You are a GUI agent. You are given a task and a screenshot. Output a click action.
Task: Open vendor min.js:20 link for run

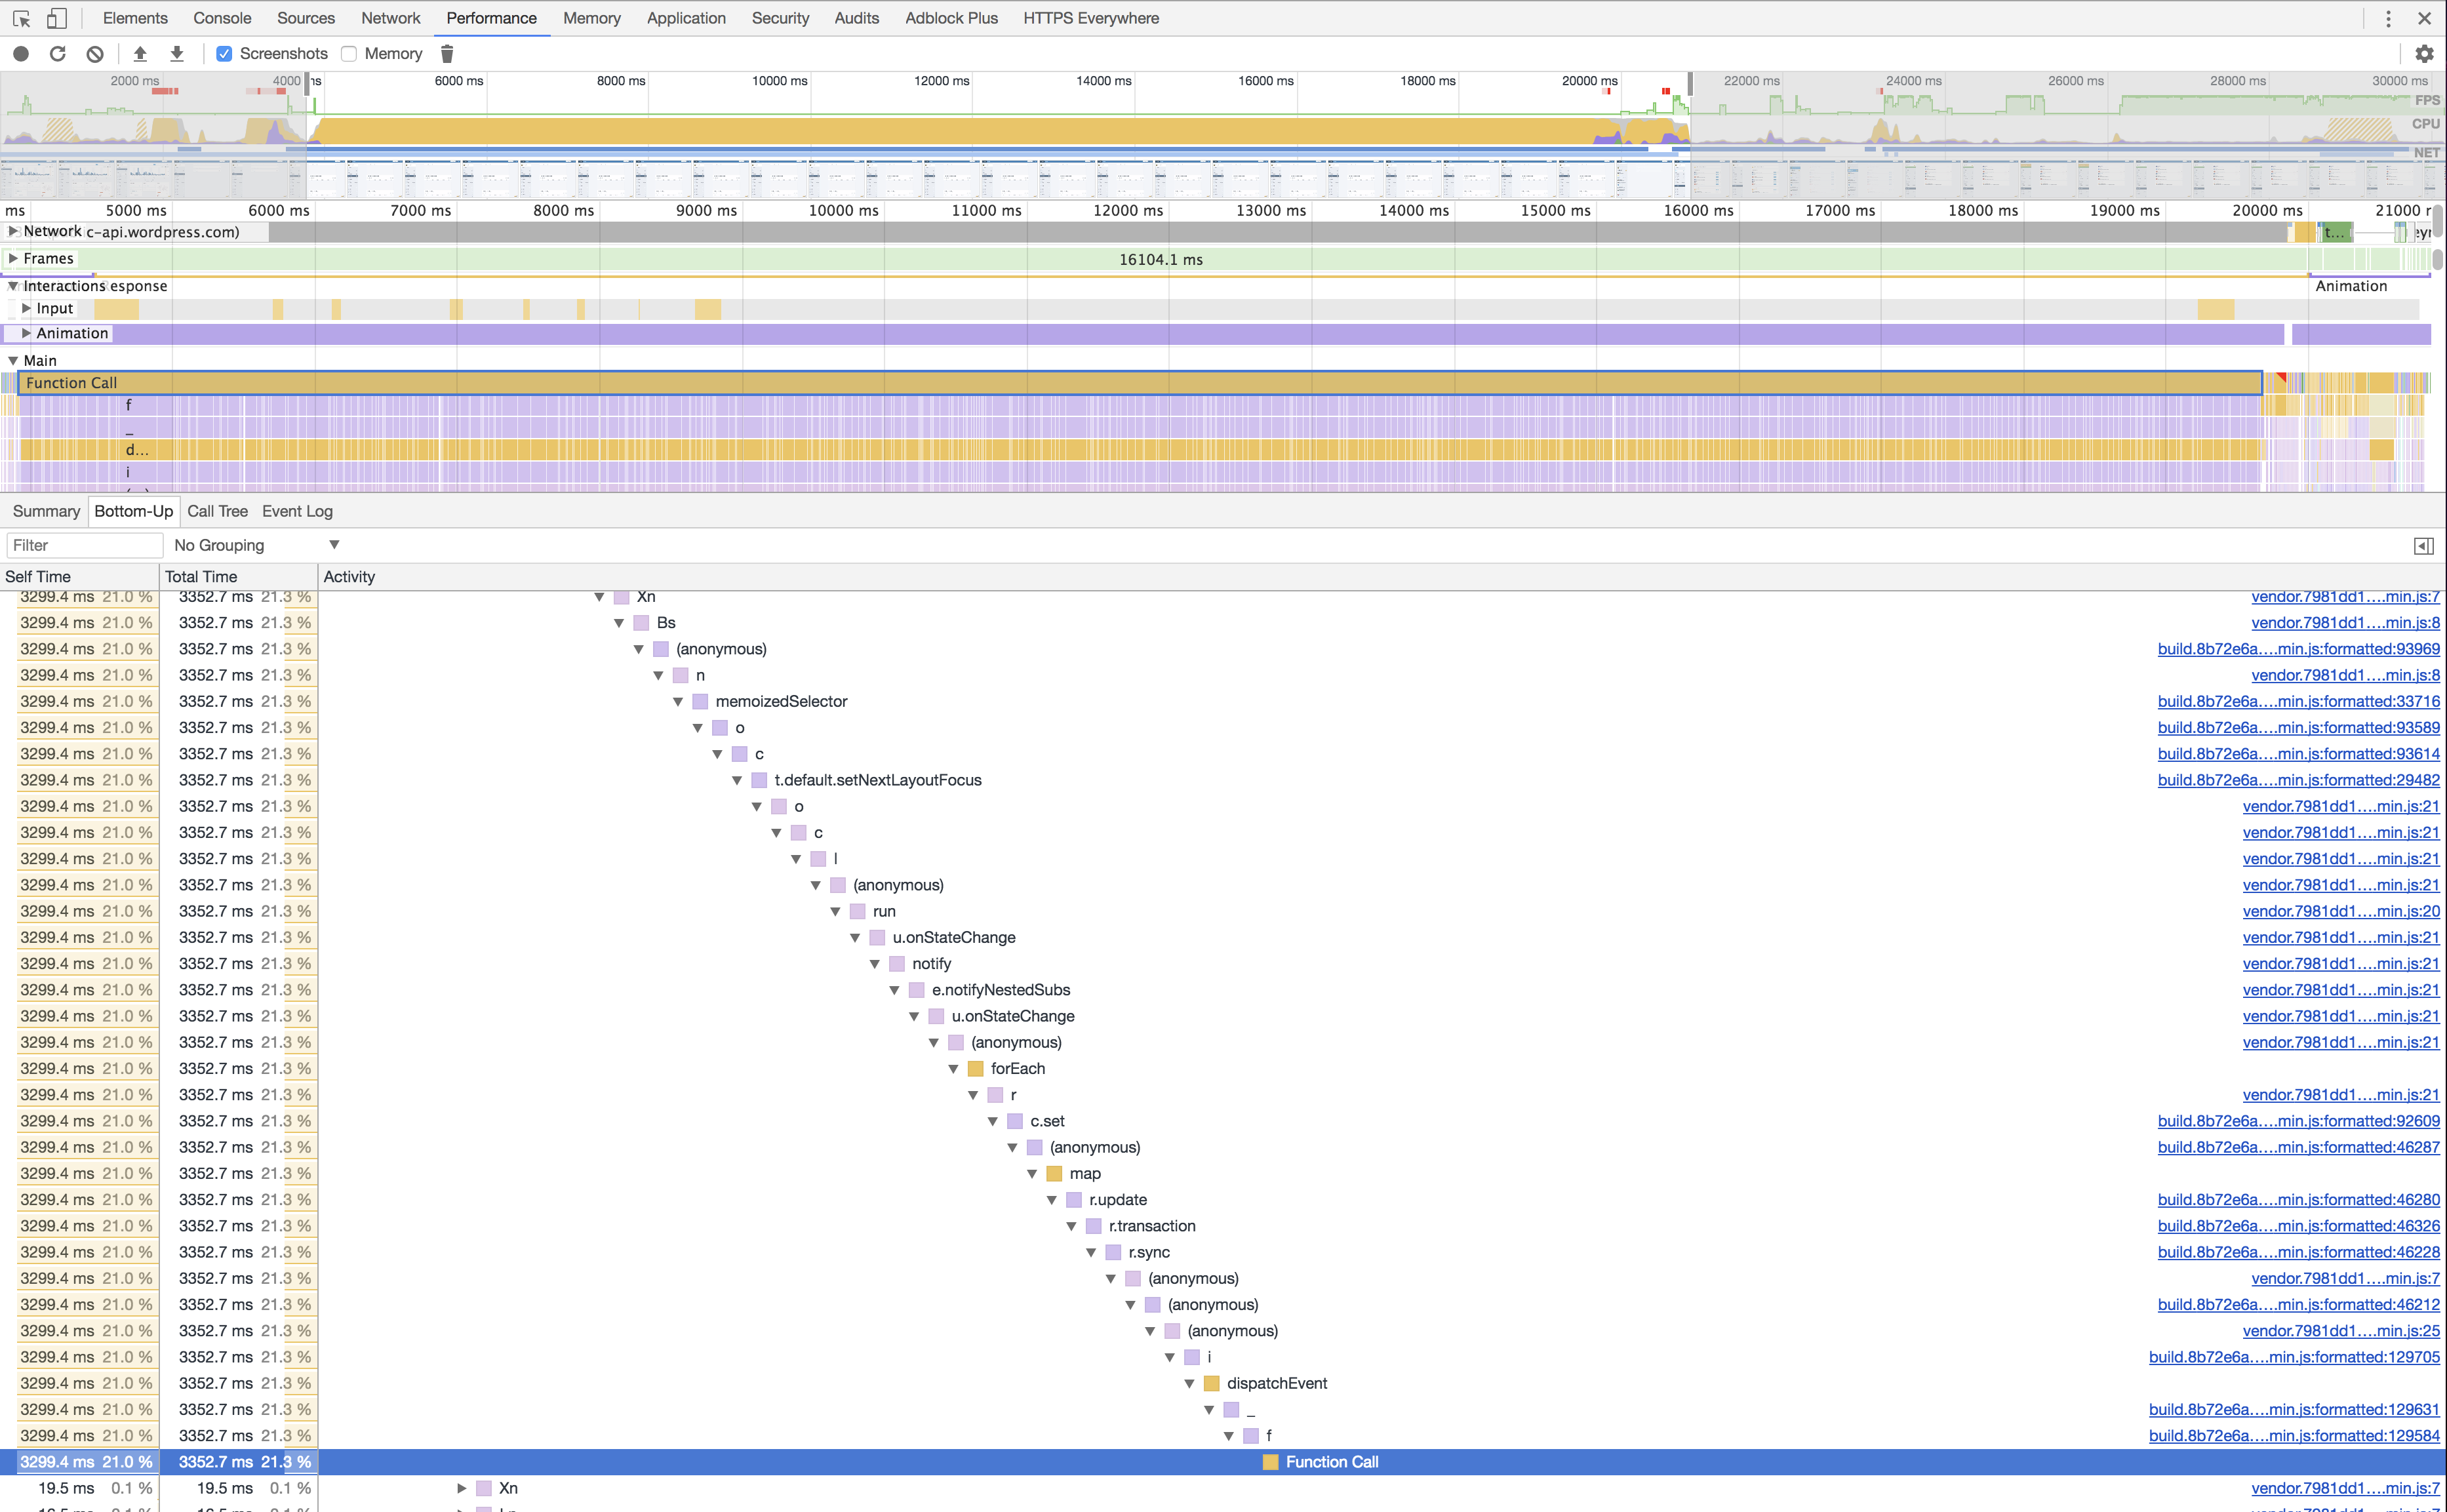[x=2341, y=911]
